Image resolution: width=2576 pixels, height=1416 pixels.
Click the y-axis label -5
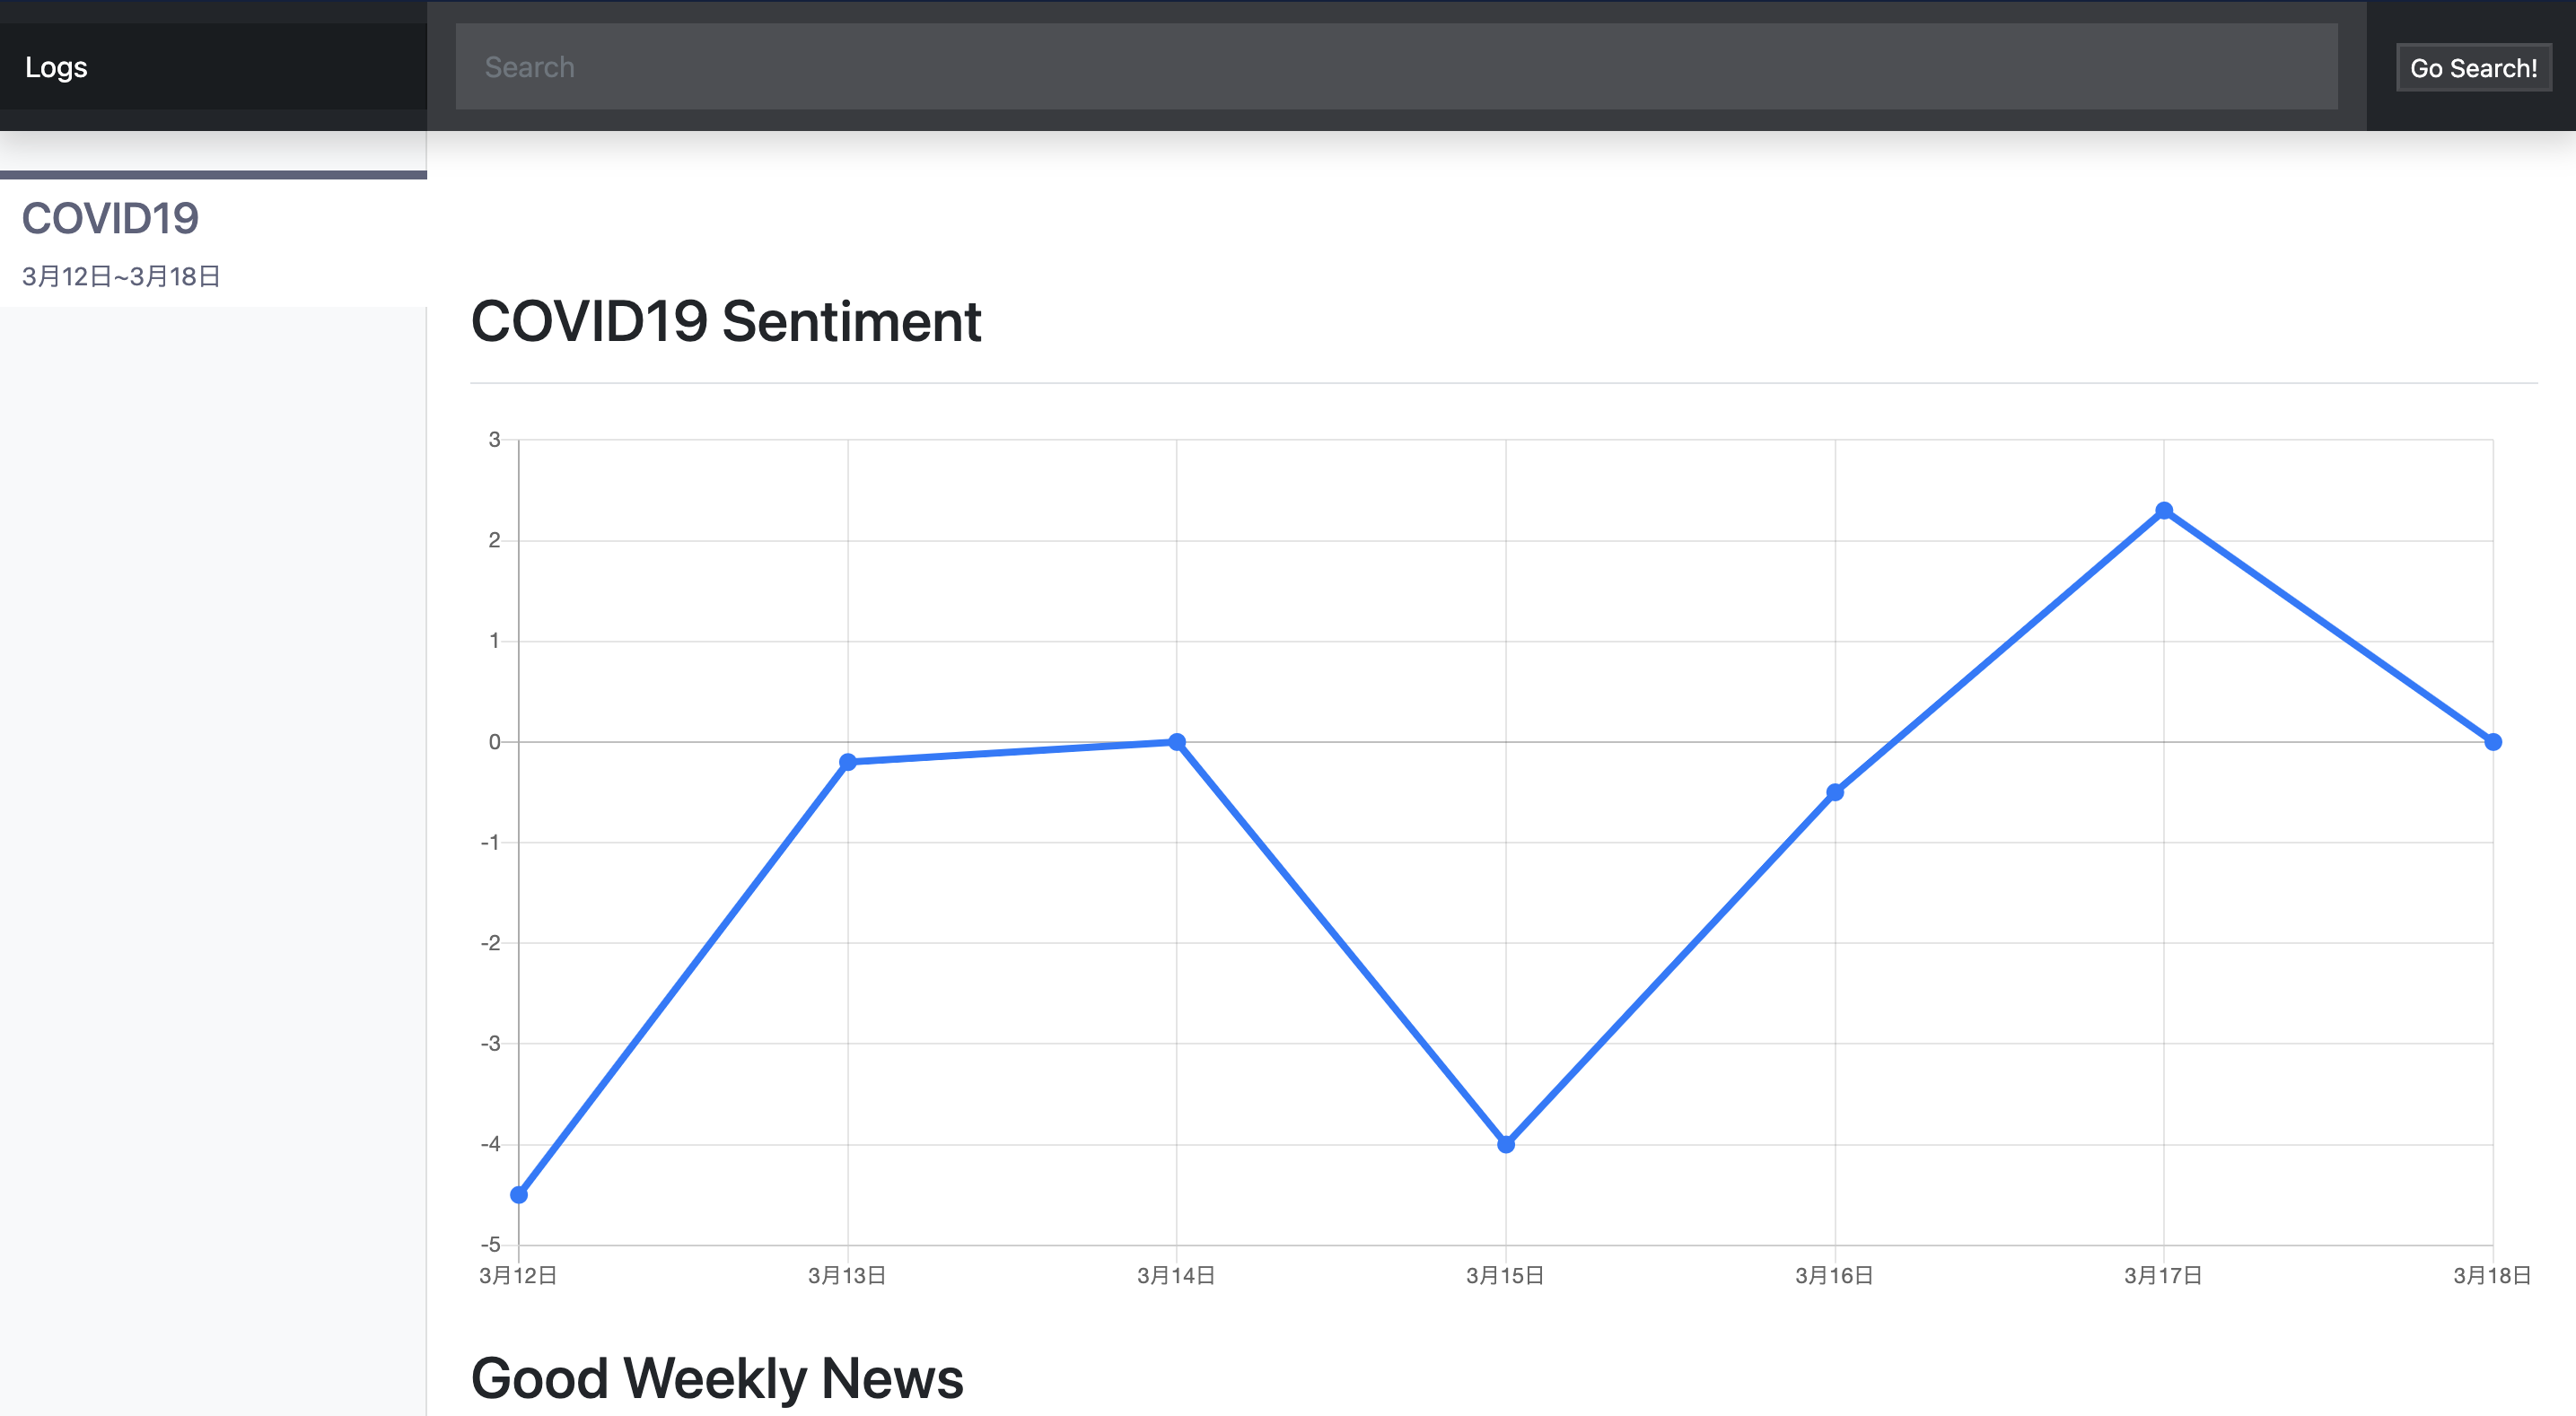490,1245
